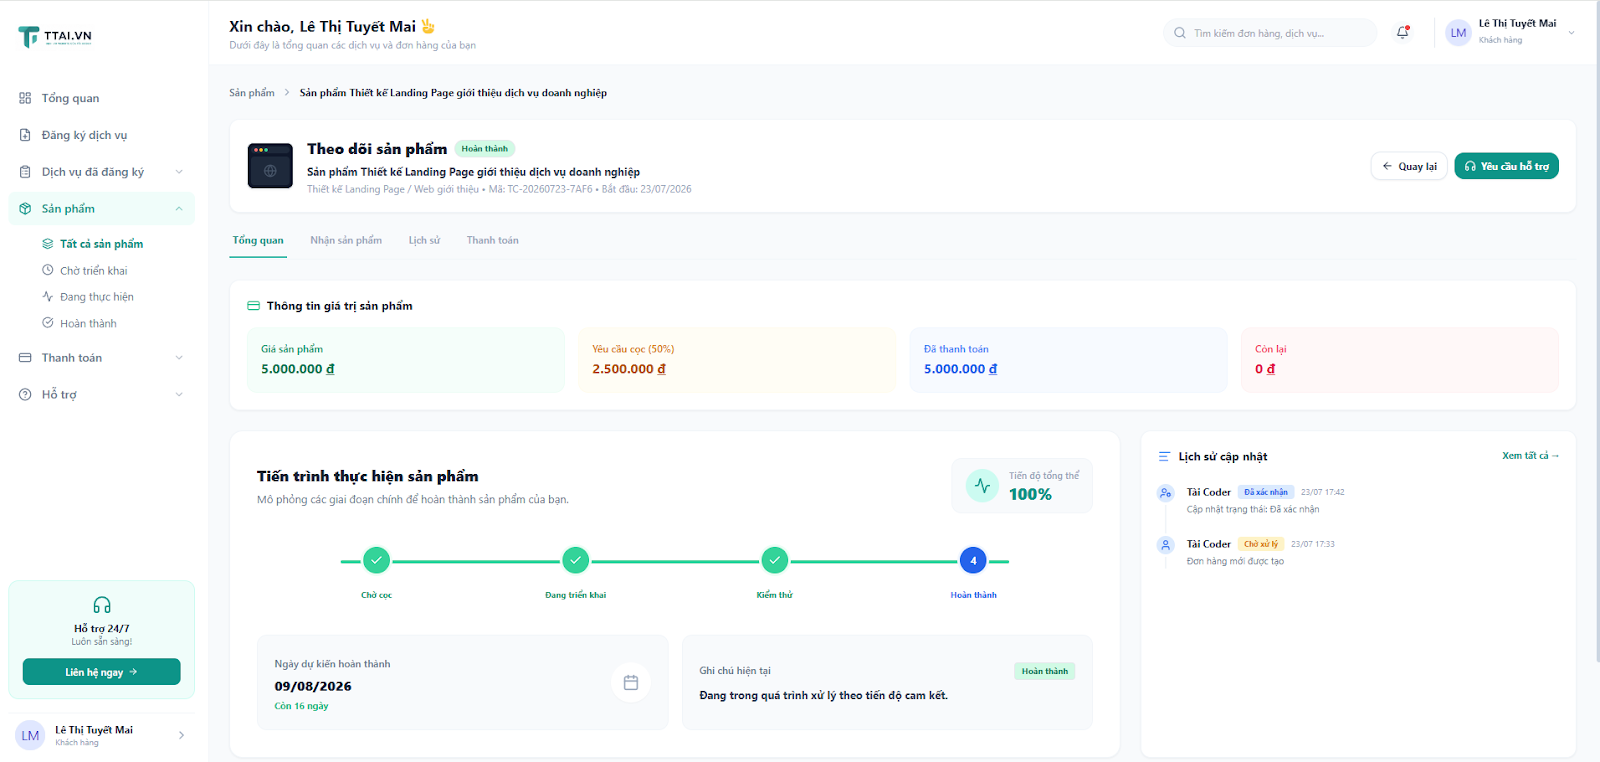
Task: Expand the Hỗ trợ sidebar menu
Action: (101, 394)
